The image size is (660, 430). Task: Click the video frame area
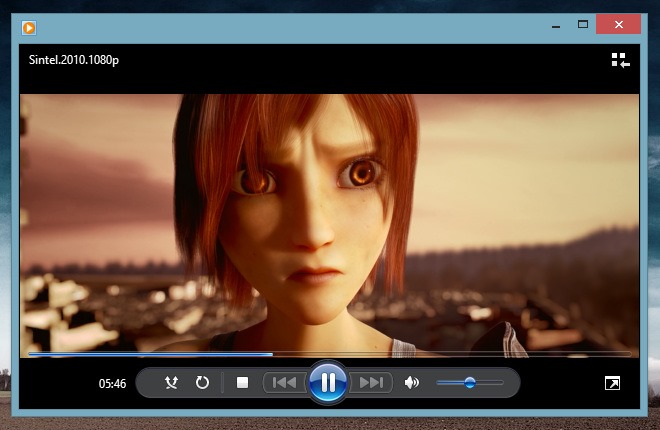[330, 226]
